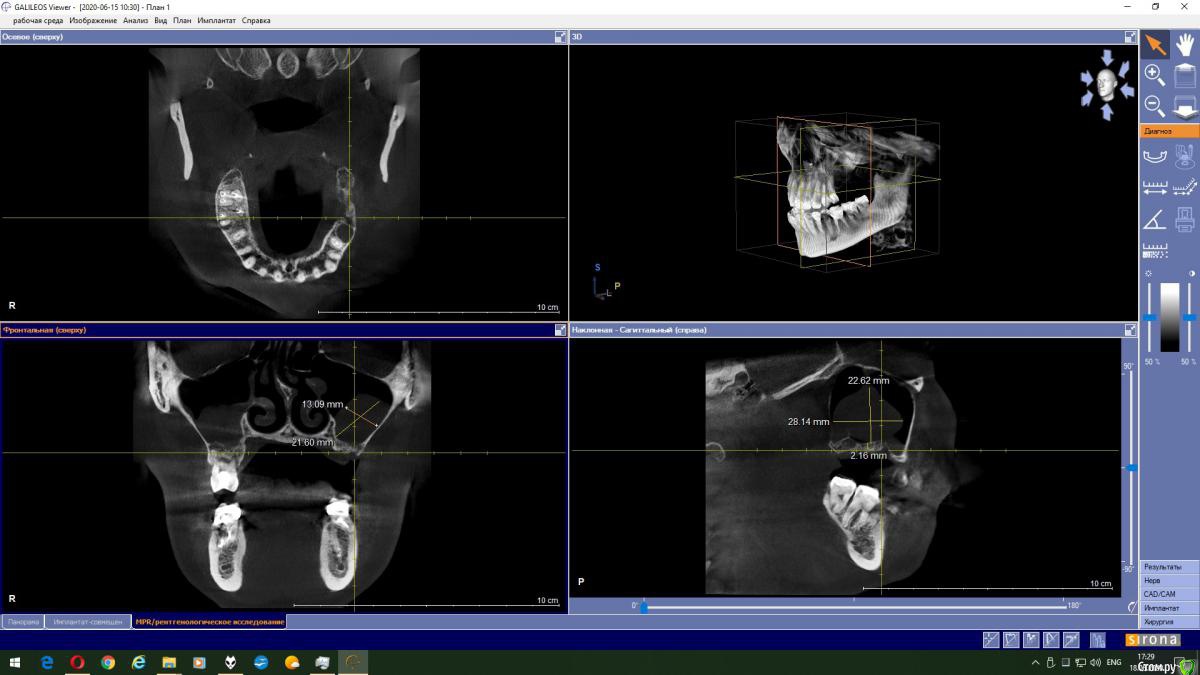Activate the hand pan tool
This screenshot has height=675, width=1200.
tap(1185, 45)
